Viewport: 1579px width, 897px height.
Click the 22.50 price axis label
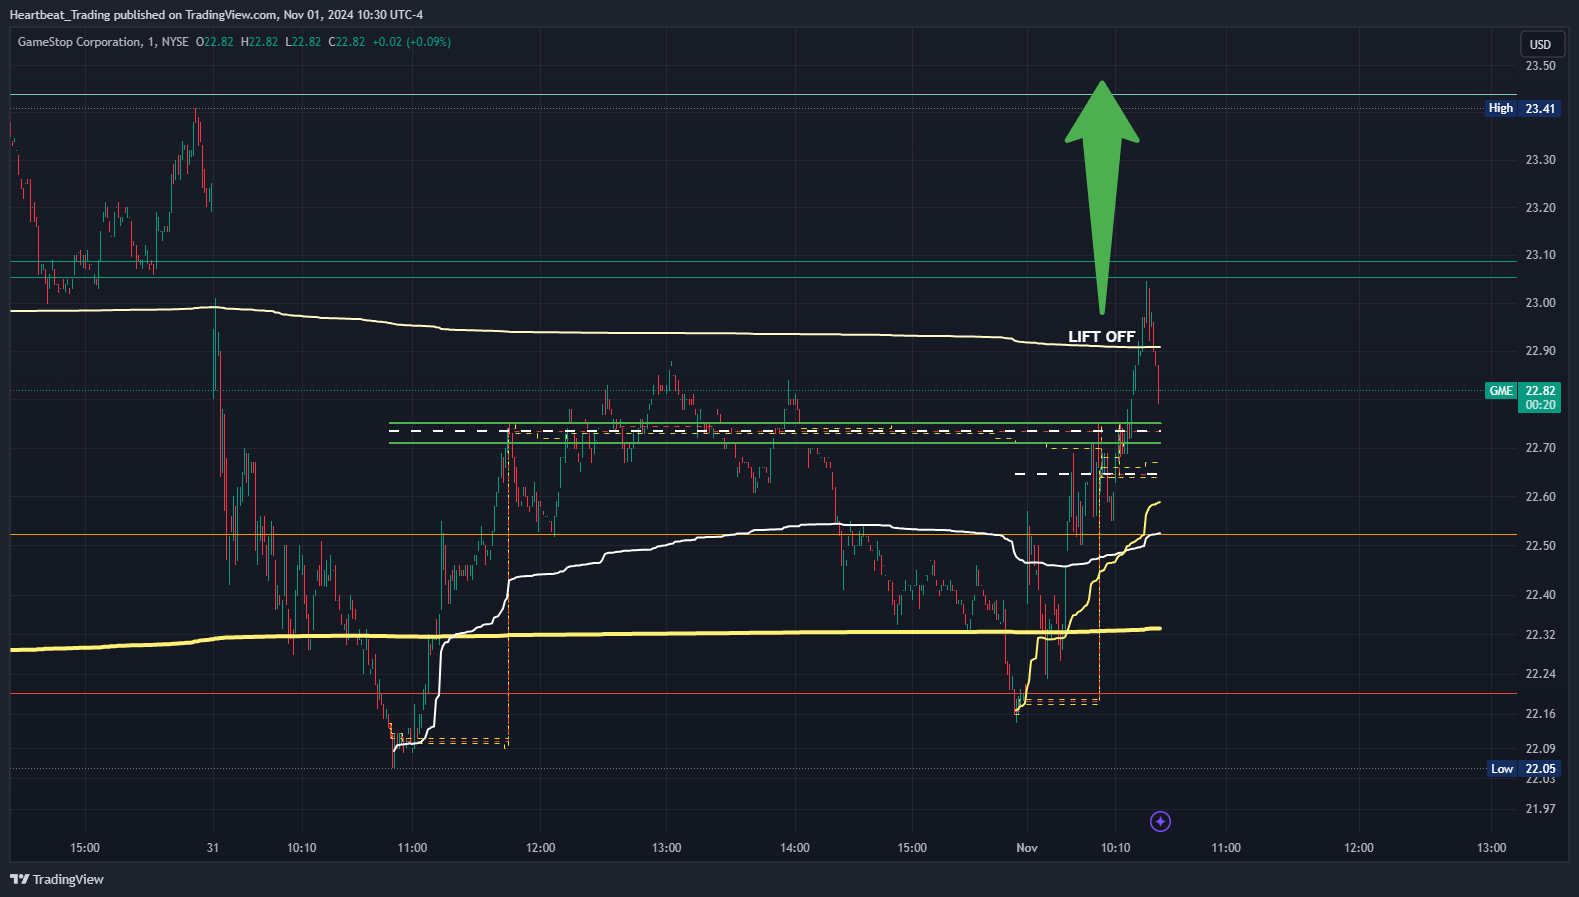[1540, 546]
